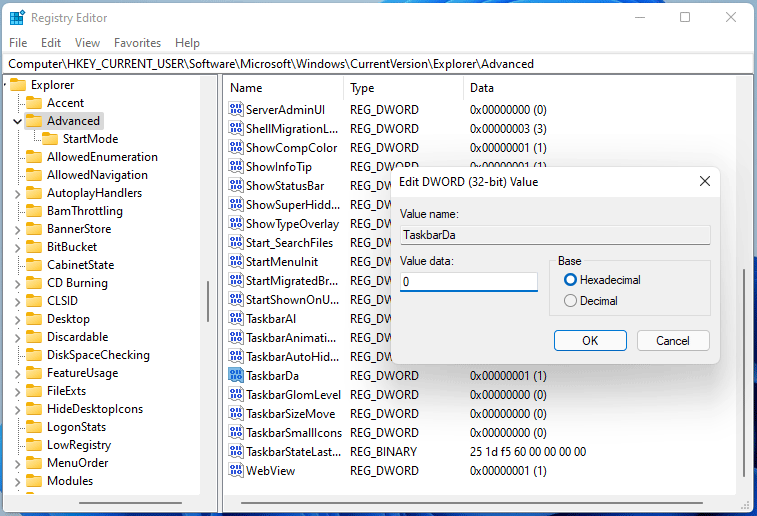The image size is (757, 516).
Task: Click the ServerAdminUI DWORD value icon
Action: (236, 110)
